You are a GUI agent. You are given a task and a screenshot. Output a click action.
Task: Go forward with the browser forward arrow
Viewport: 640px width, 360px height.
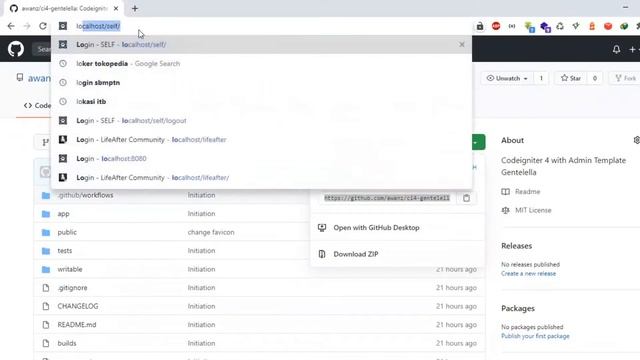coord(27,26)
